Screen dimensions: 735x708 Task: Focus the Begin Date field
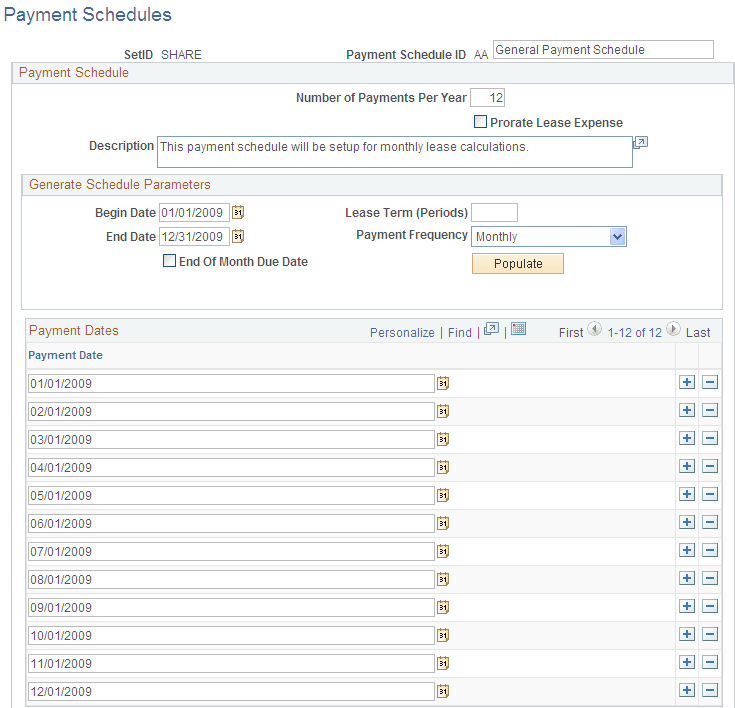pyautogui.click(x=195, y=212)
